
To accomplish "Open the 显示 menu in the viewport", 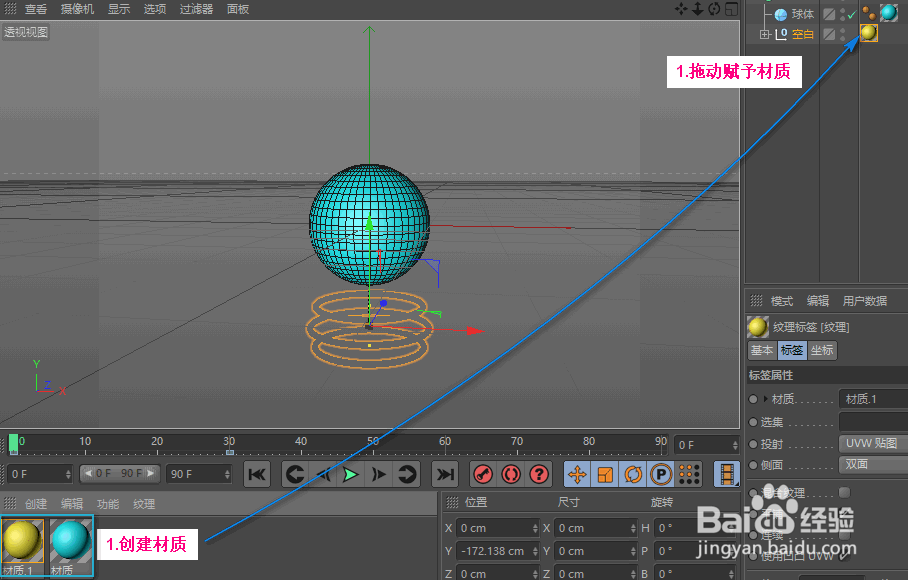I will [117, 9].
